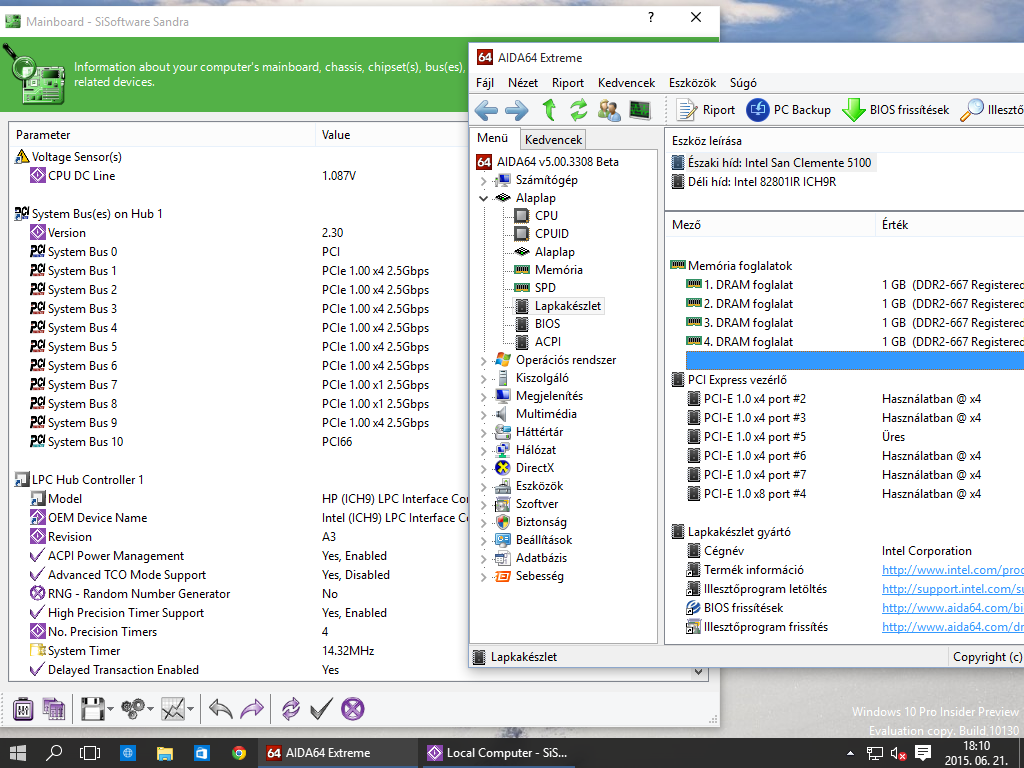
Task: Expand the Háttértár tree node
Action: pos(484,433)
